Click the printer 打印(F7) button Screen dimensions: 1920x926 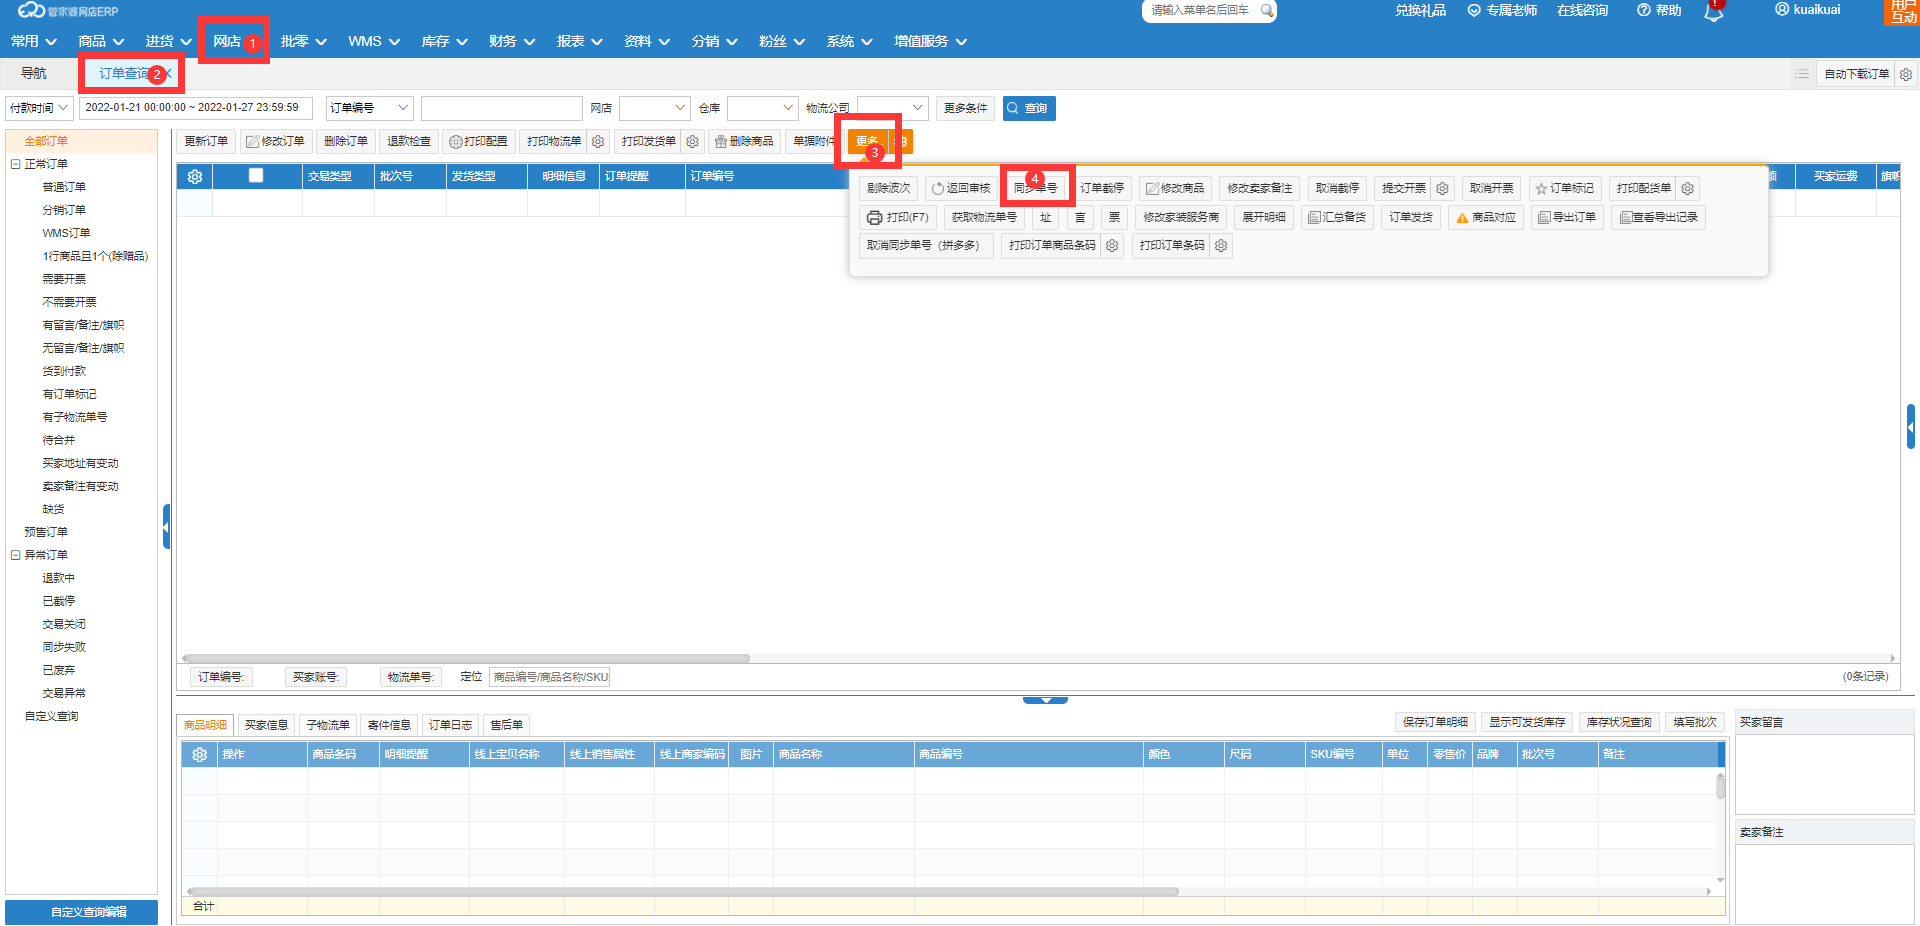897,217
